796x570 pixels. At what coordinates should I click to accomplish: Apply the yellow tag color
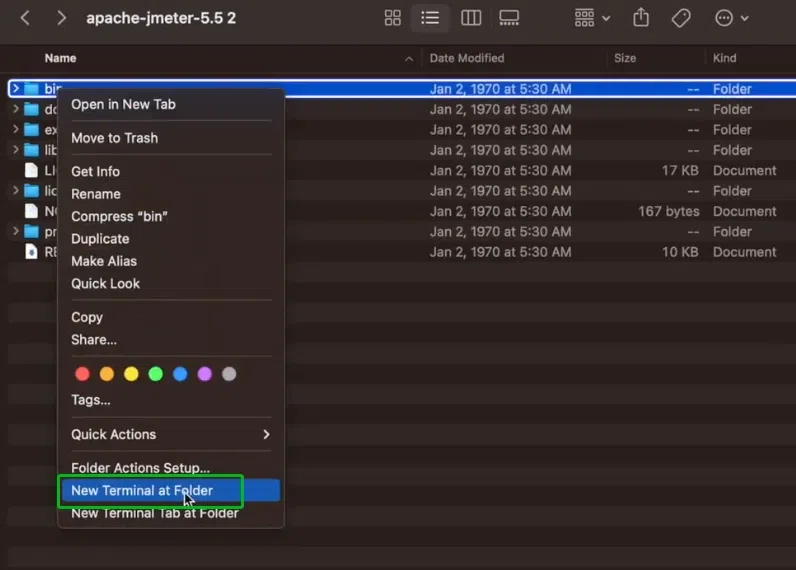[x=131, y=374]
